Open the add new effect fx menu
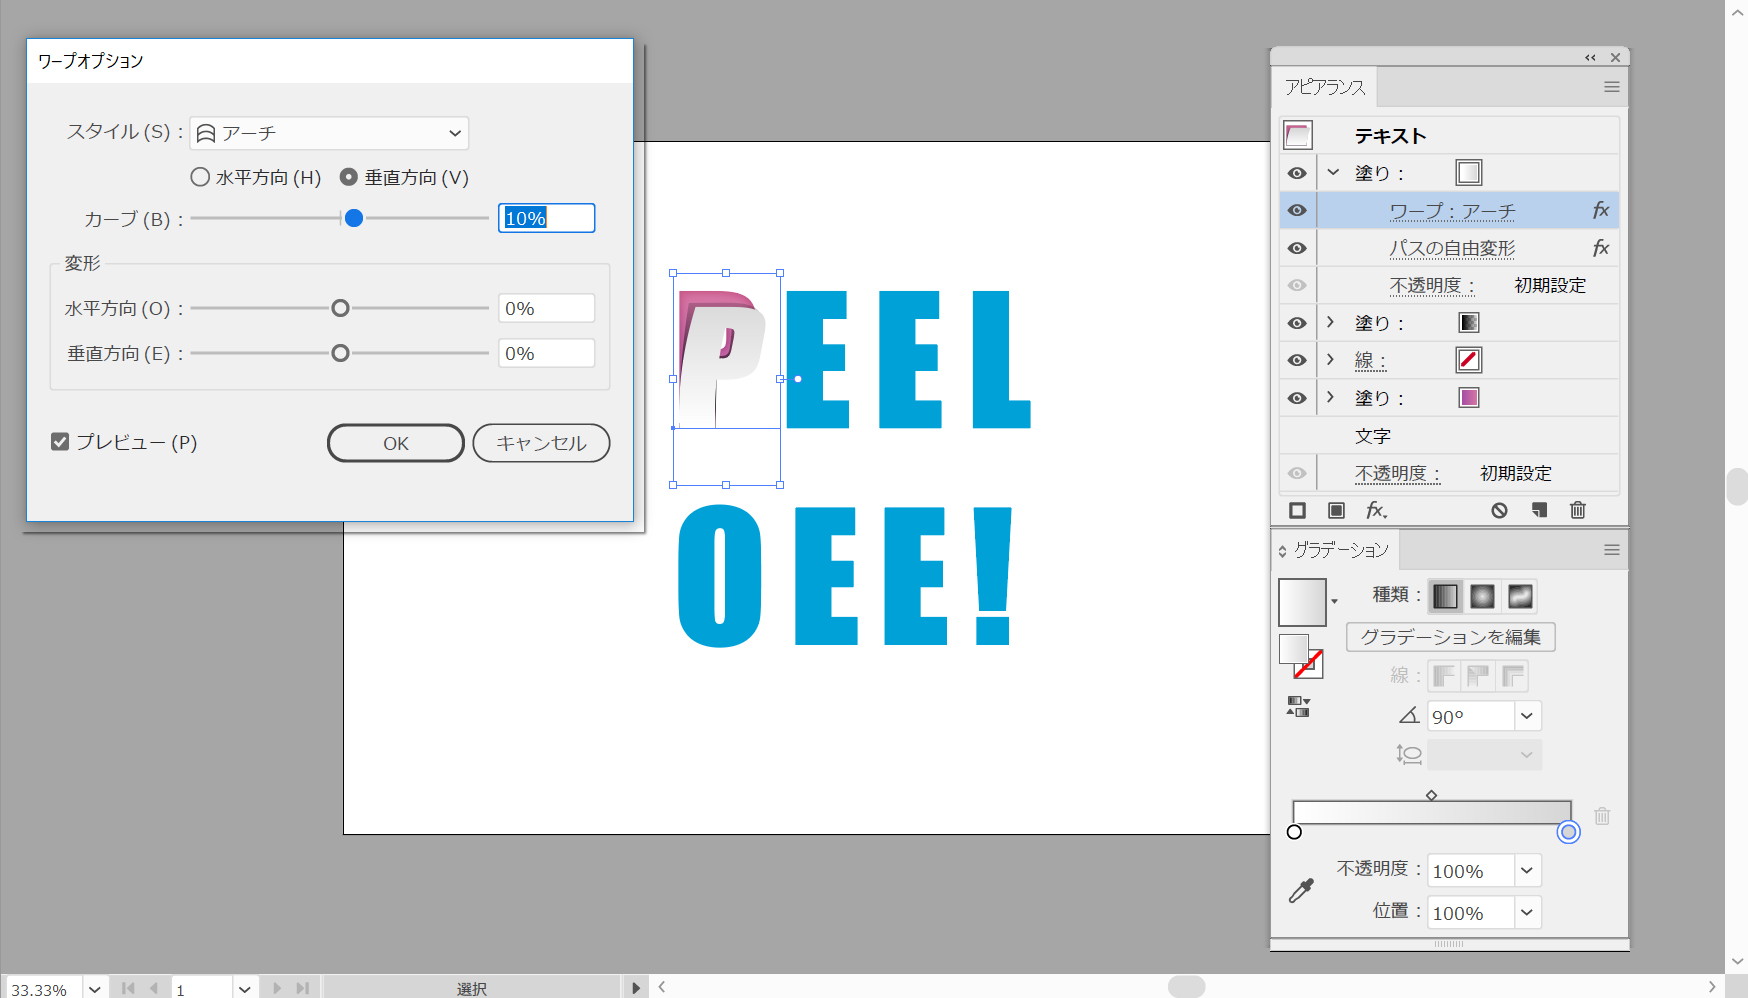Screen dimensions: 1748x998 pyautogui.click(x=1376, y=511)
